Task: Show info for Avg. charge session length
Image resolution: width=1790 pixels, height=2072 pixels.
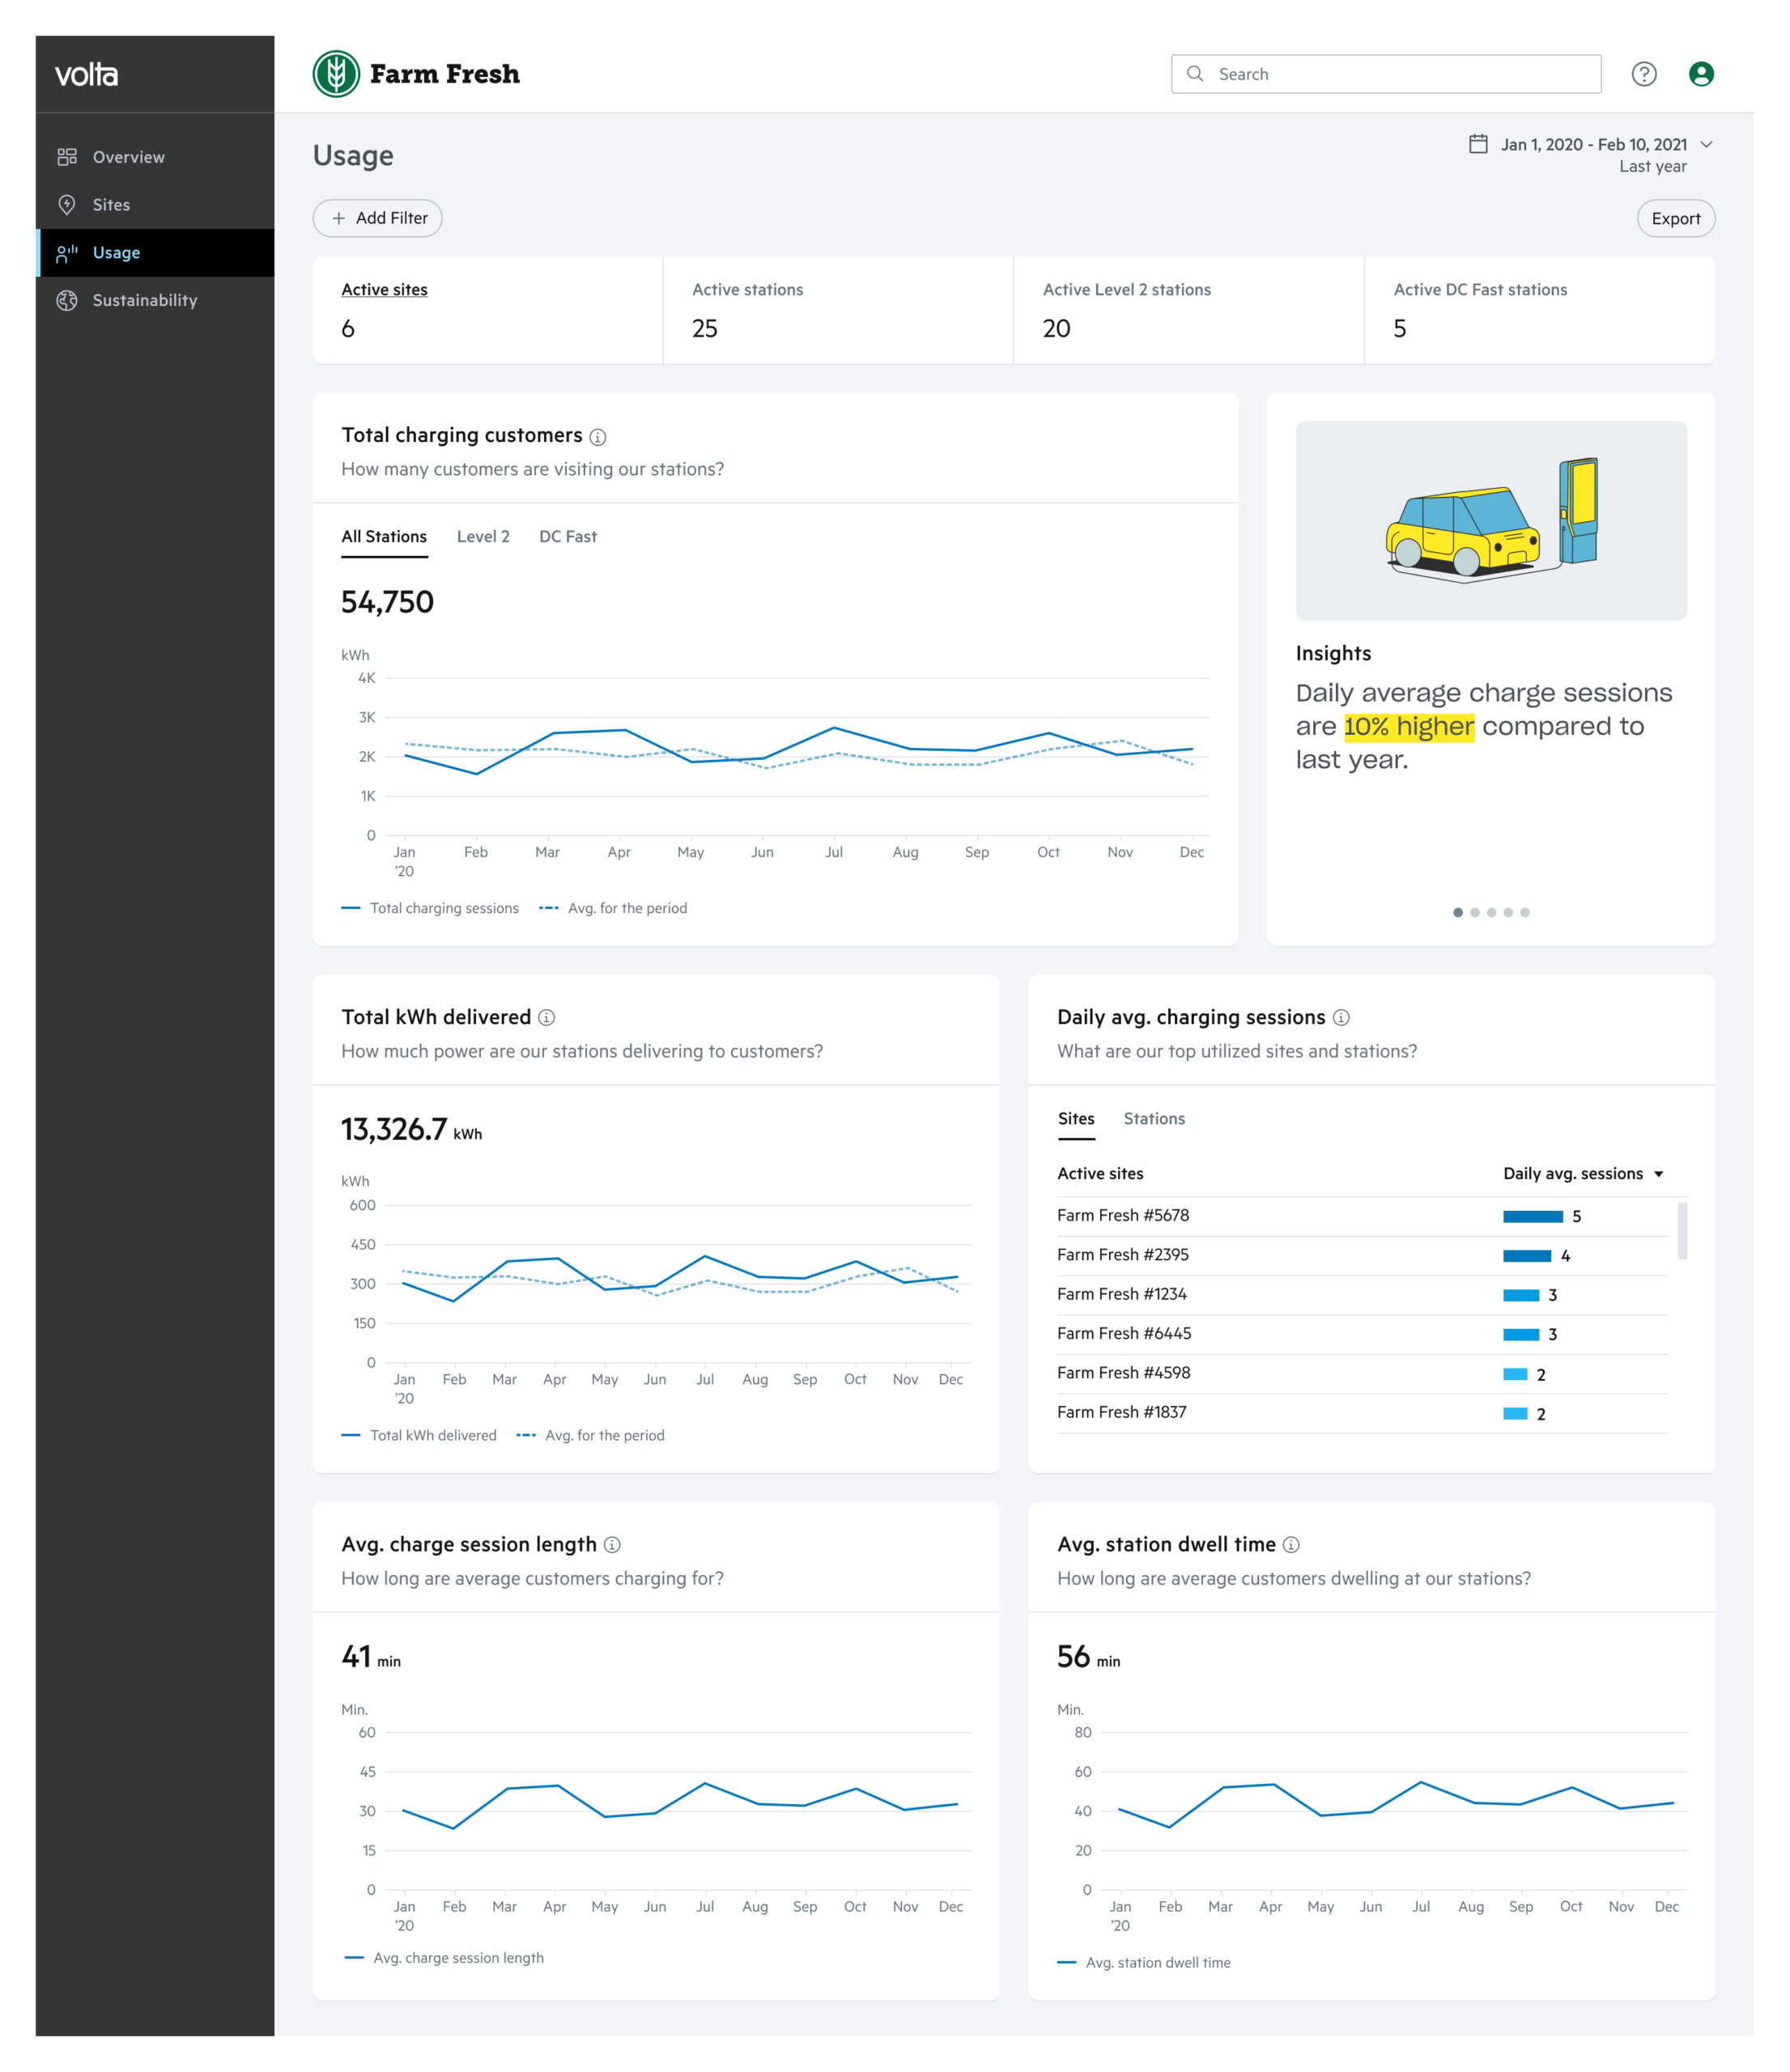Action: [x=611, y=1545]
